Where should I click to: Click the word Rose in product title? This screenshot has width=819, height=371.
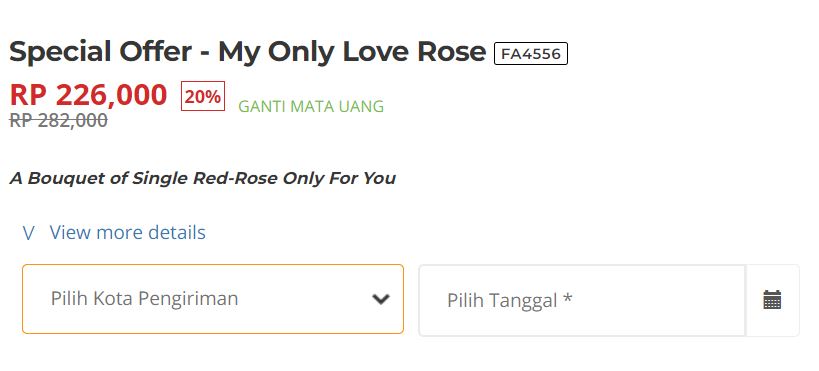[x=451, y=51]
